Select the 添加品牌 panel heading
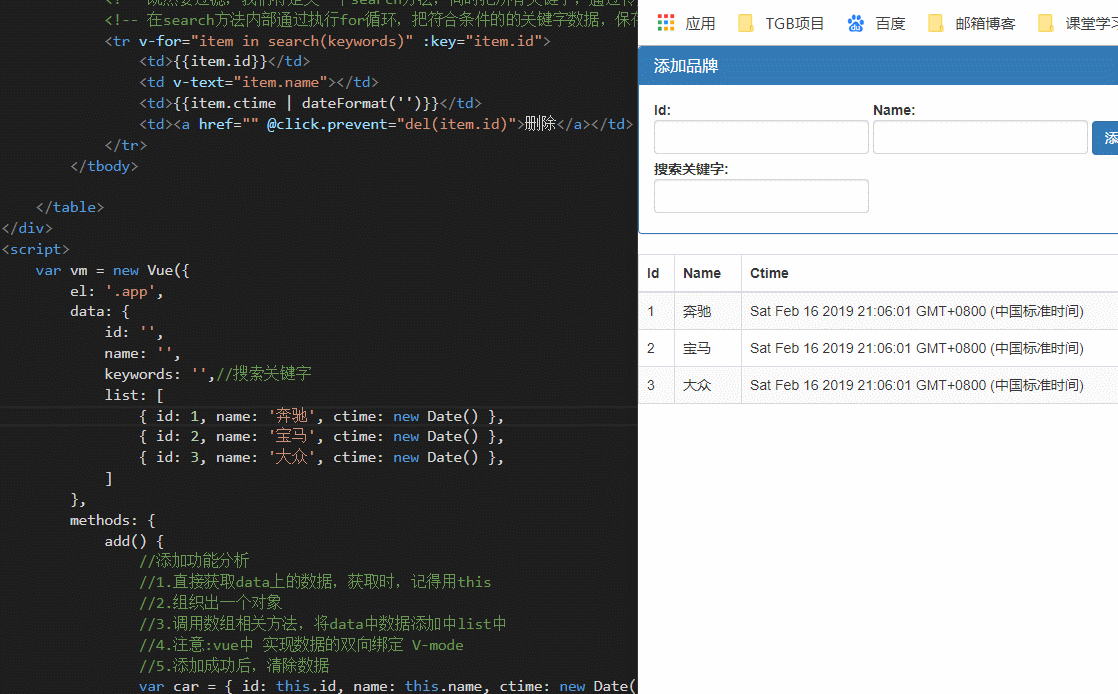1118x694 pixels. [x=685, y=66]
